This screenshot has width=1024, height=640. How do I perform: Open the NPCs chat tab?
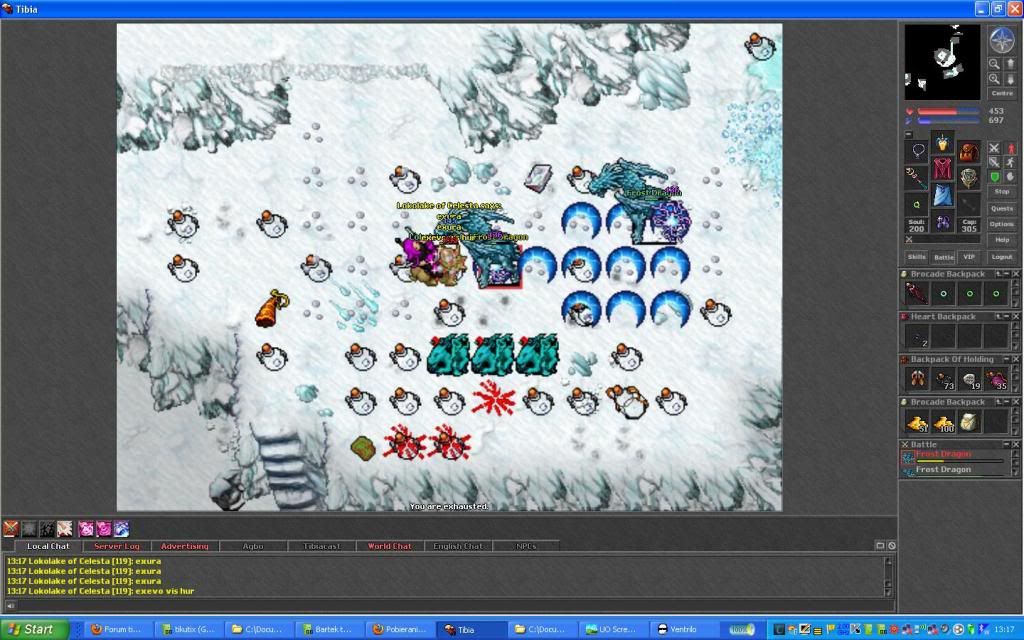tap(526, 546)
